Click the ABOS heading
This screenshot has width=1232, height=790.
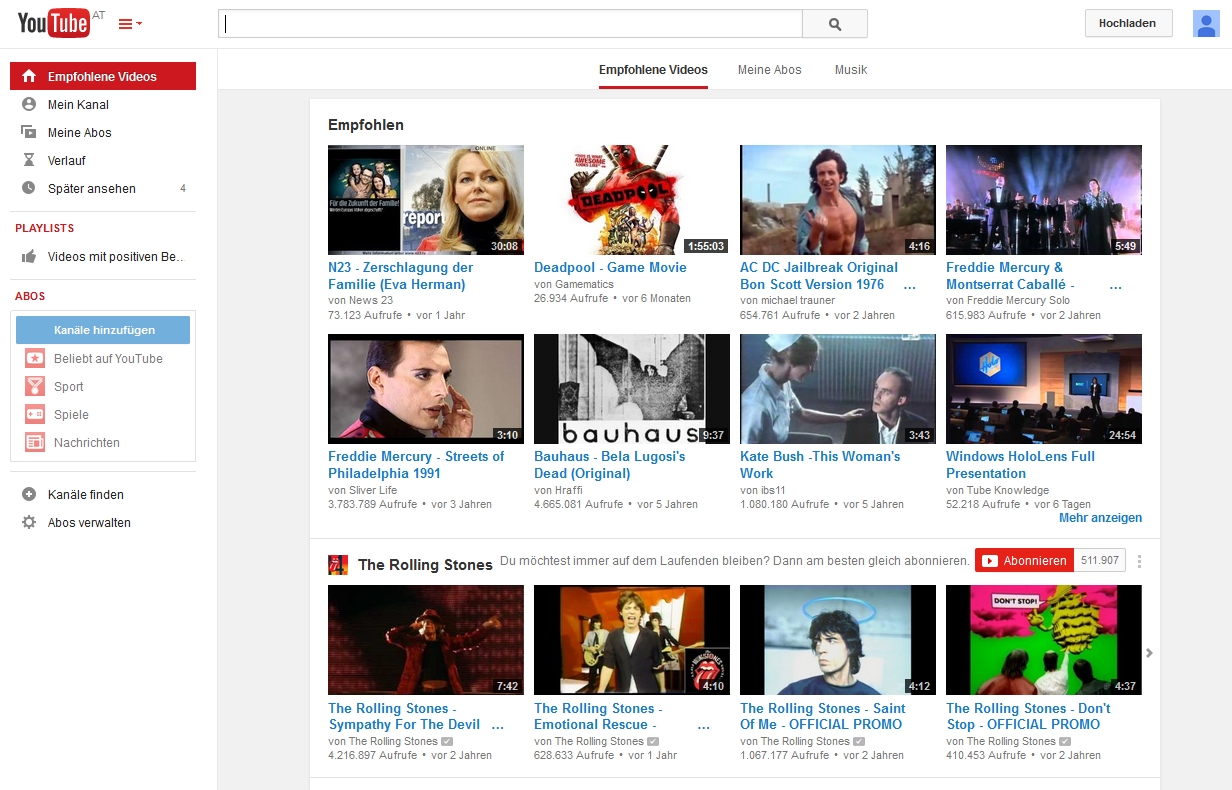(x=30, y=296)
